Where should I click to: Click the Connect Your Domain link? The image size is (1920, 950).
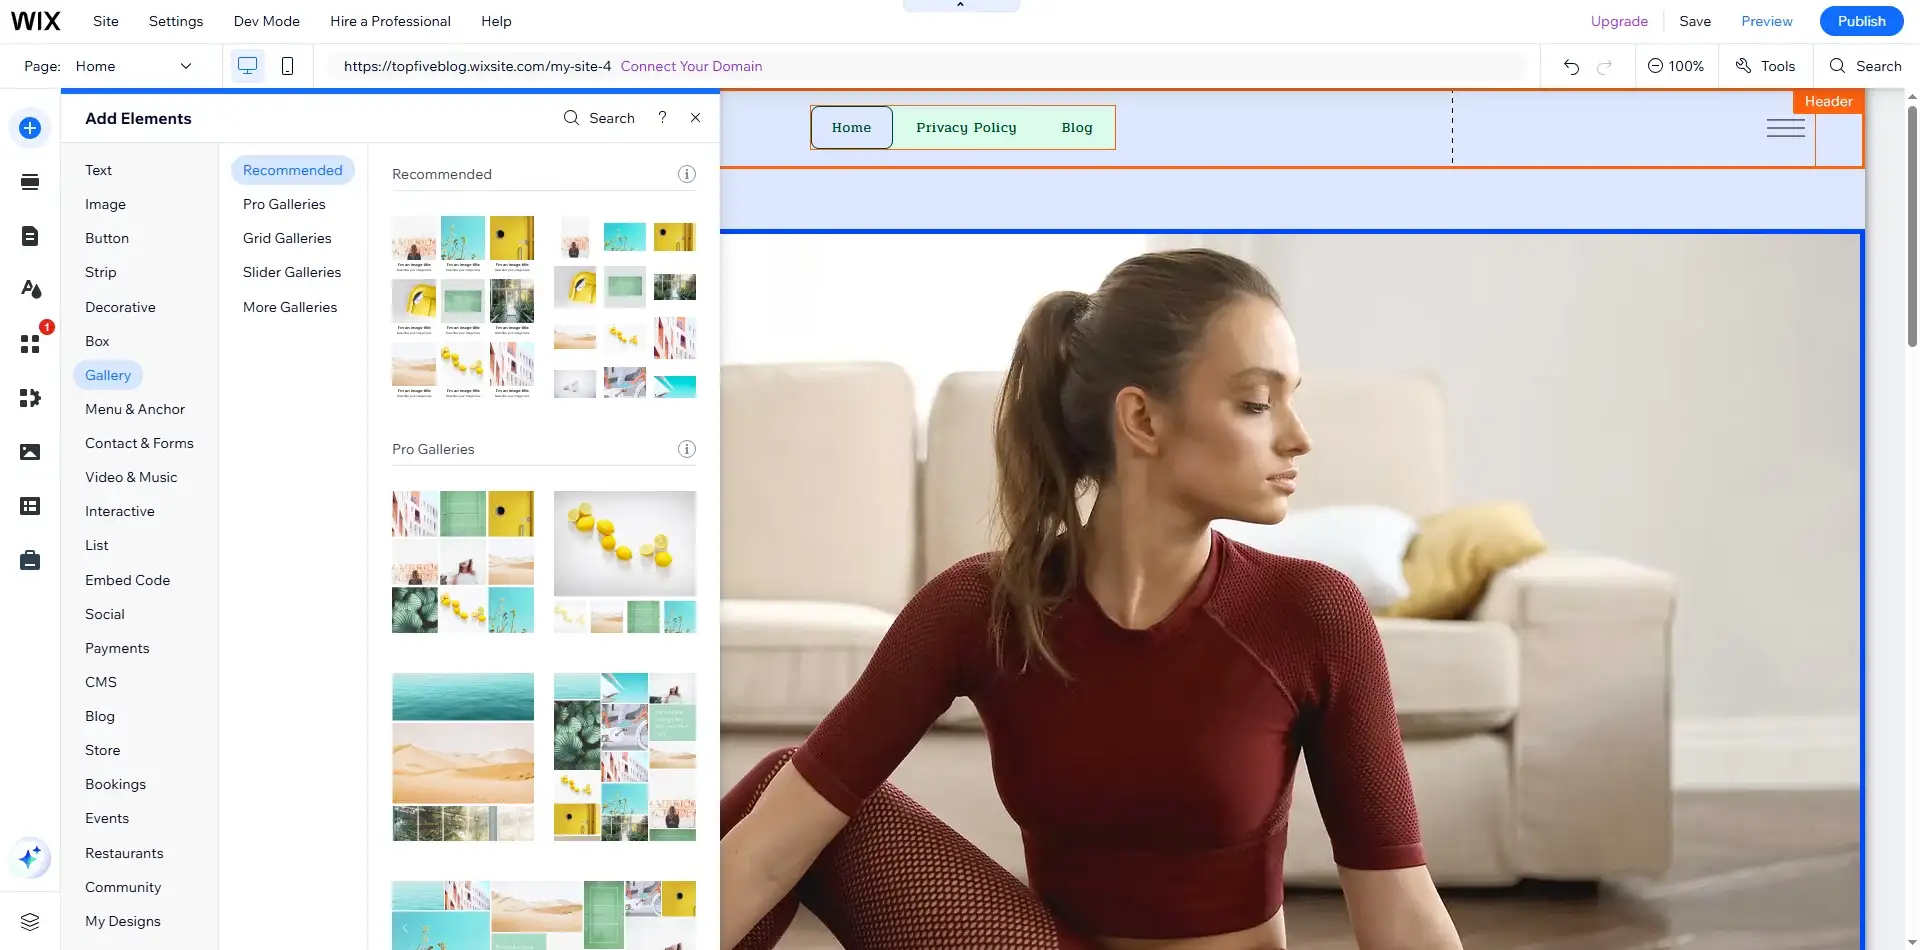tap(691, 66)
